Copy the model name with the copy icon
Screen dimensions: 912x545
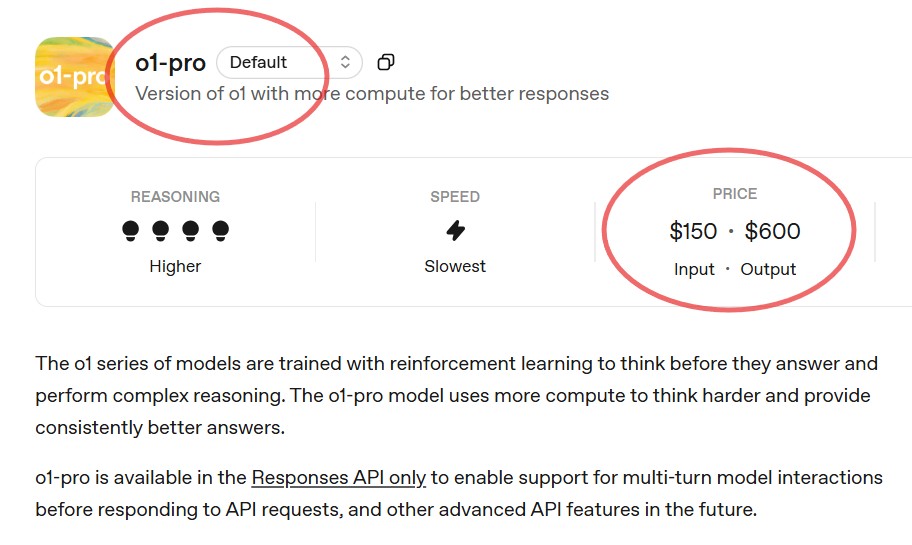point(386,62)
